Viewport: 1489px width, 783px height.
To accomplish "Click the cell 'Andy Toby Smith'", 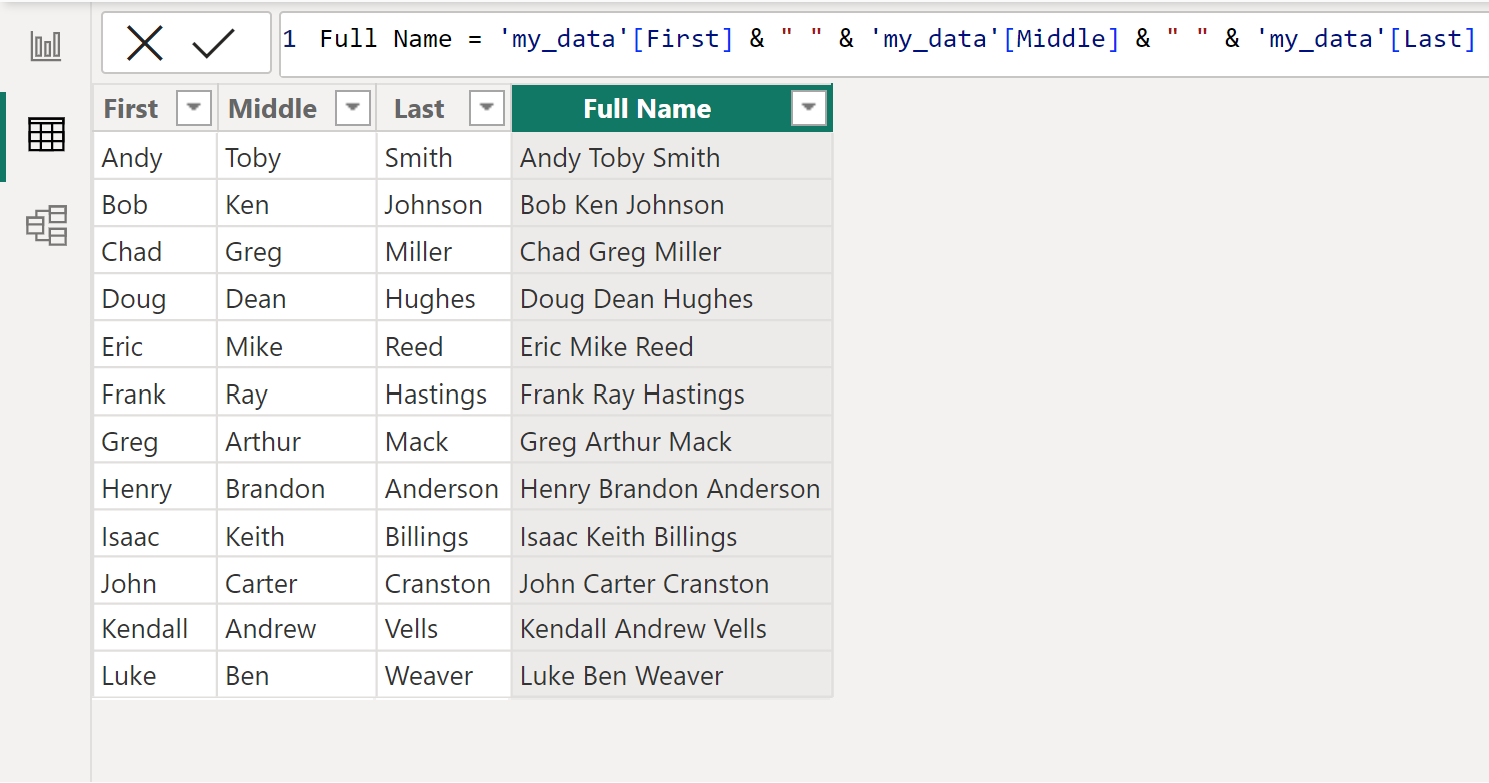I will point(672,157).
